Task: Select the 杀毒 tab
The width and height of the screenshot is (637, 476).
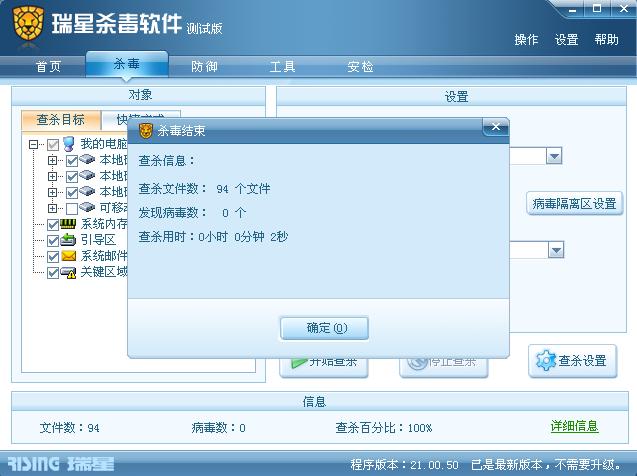Action: (x=127, y=64)
